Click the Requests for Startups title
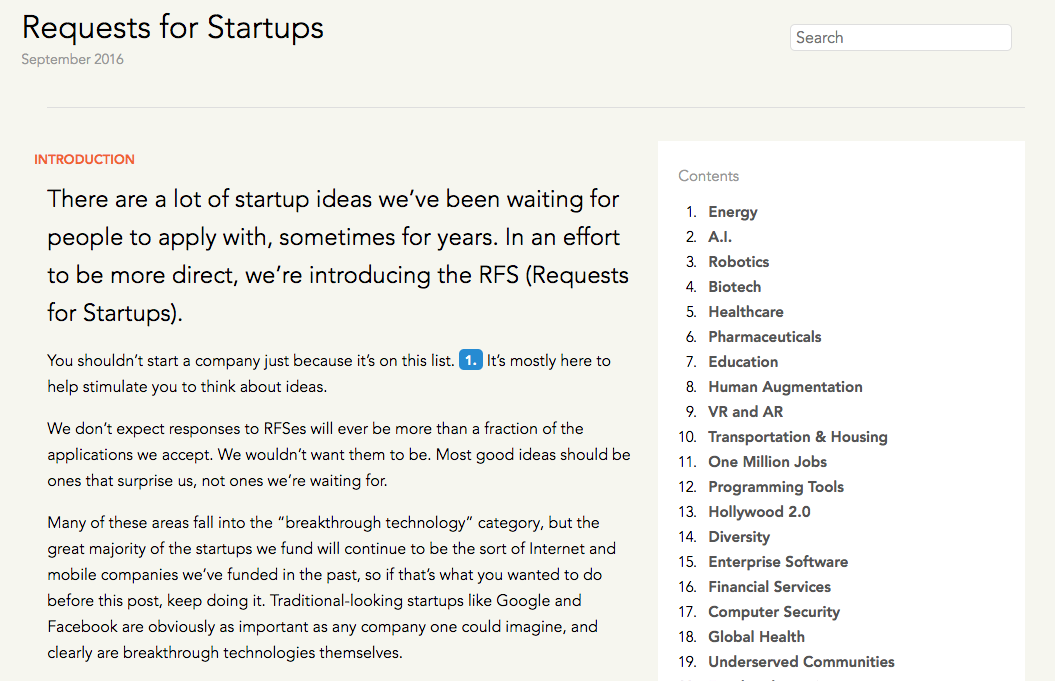The width and height of the screenshot is (1055, 681). point(173,27)
